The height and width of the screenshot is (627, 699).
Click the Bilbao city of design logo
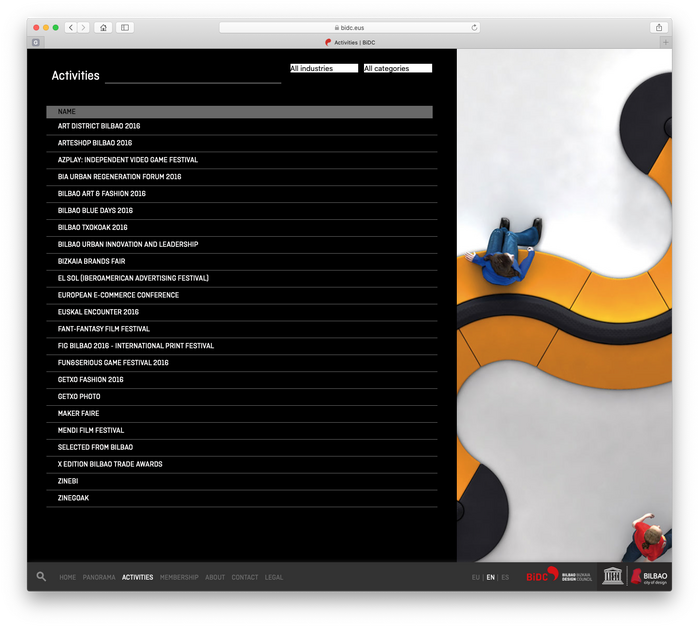point(649,577)
